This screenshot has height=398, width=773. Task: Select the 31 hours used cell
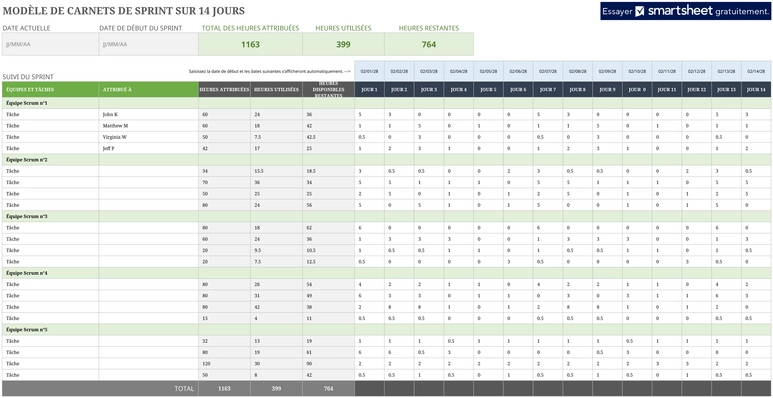coord(276,296)
